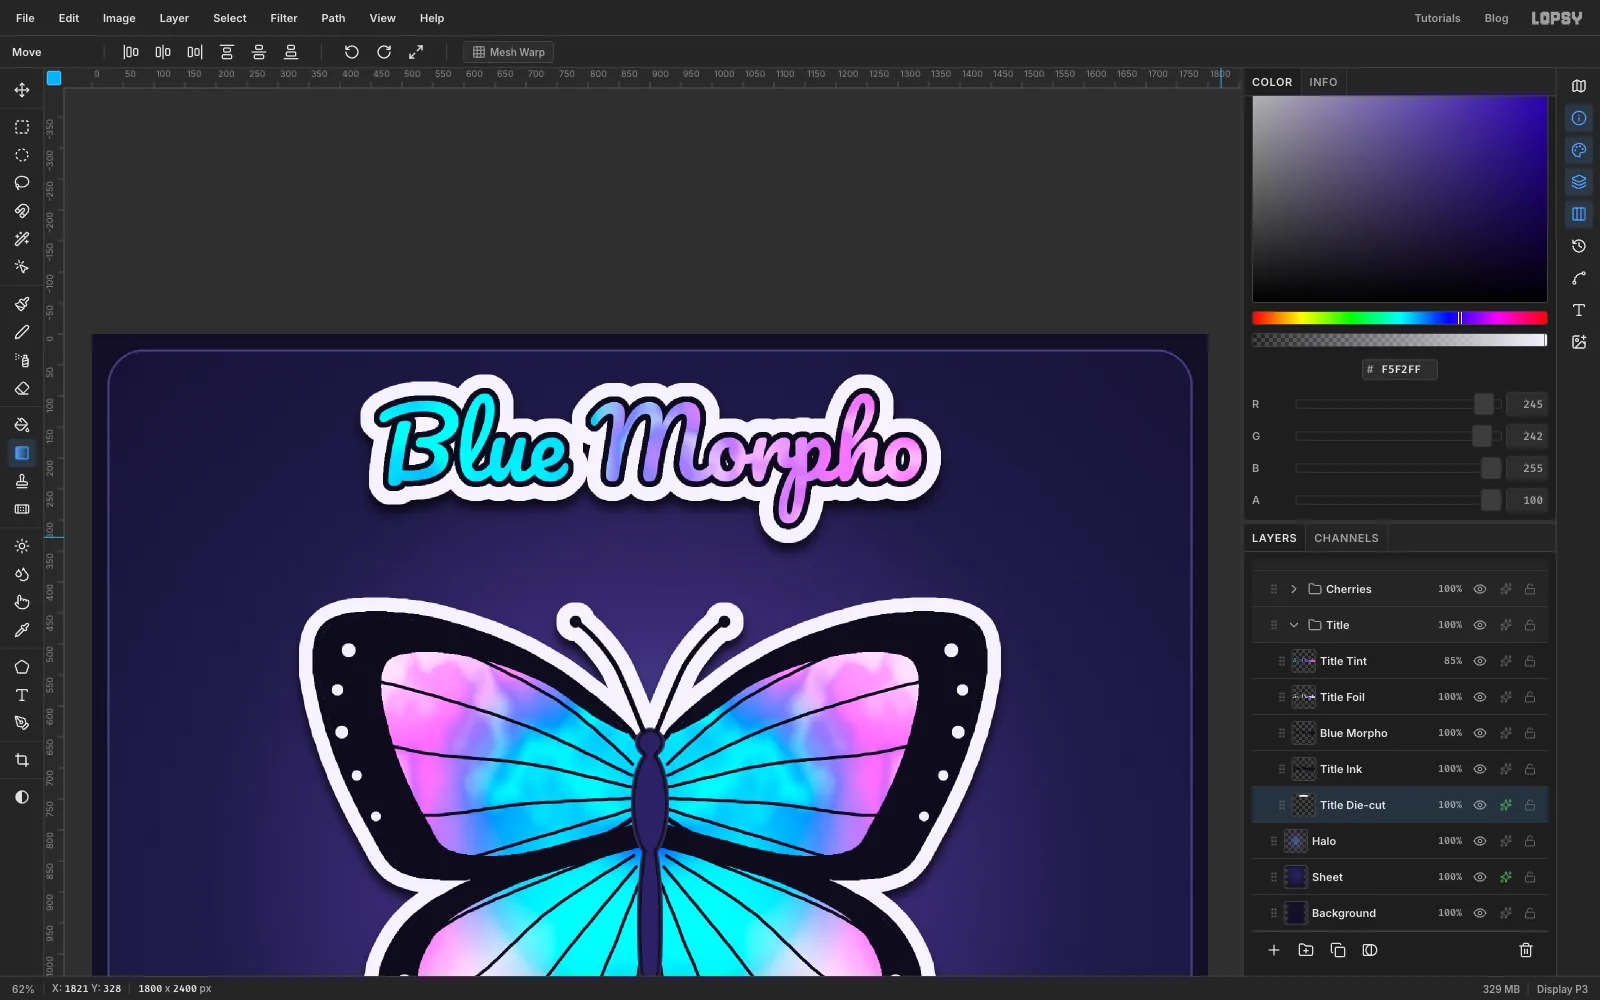Select the paint bucket fill tool

click(x=22, y=425)
